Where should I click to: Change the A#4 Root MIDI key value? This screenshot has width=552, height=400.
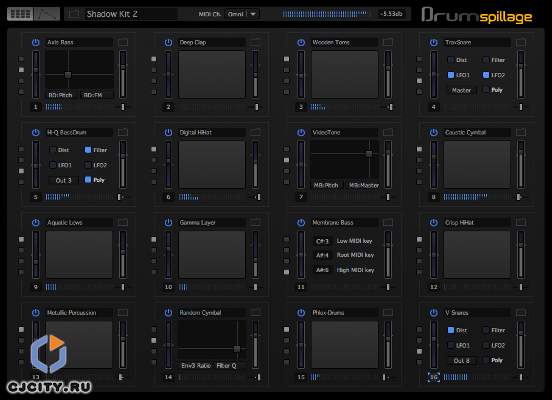(x=322, y=255)
